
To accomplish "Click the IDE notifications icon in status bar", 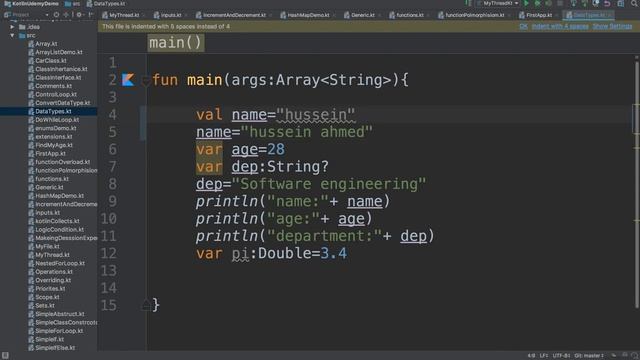I will (635, 356).
